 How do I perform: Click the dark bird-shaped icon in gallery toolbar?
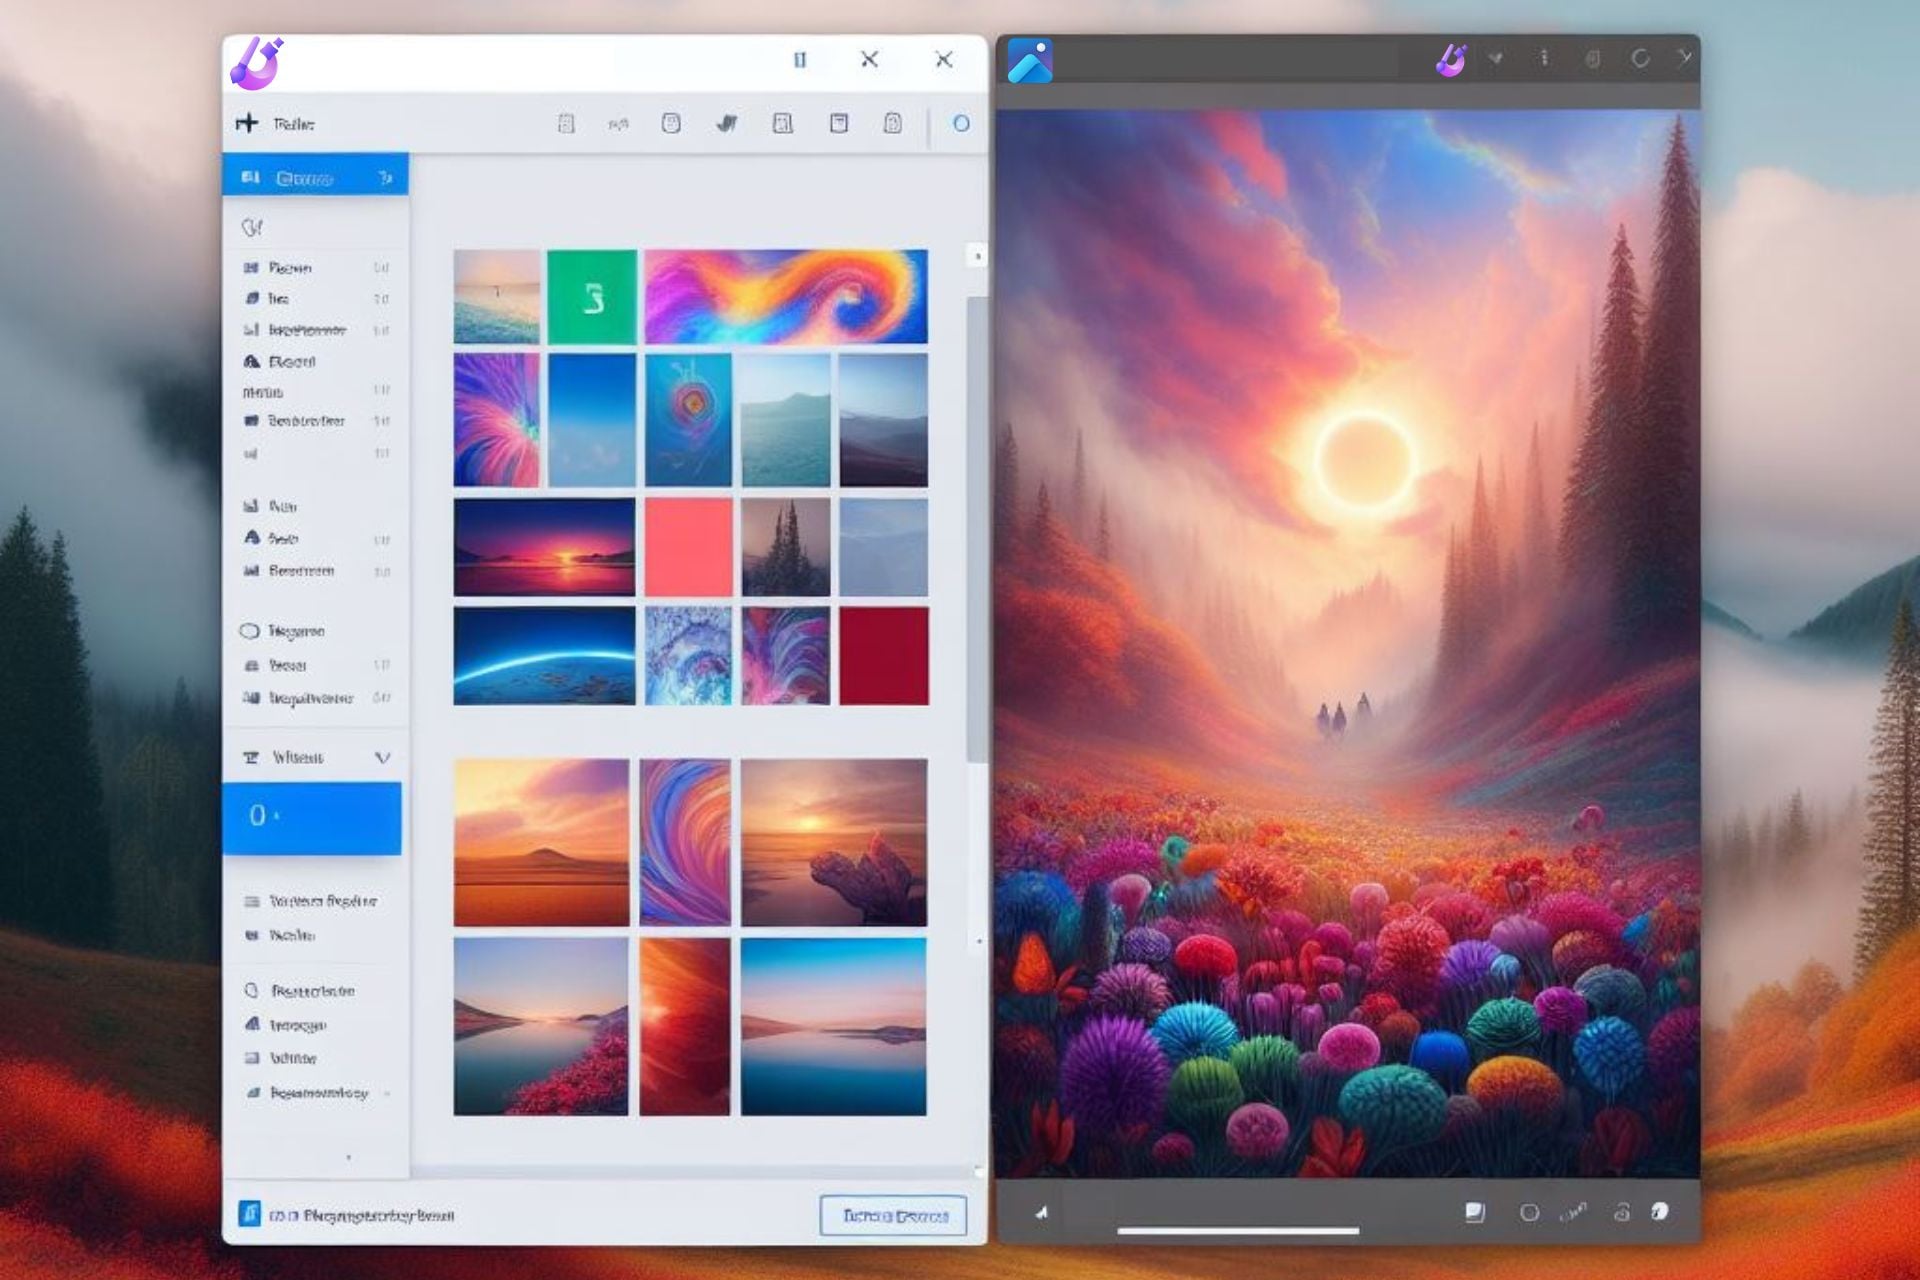727,123
